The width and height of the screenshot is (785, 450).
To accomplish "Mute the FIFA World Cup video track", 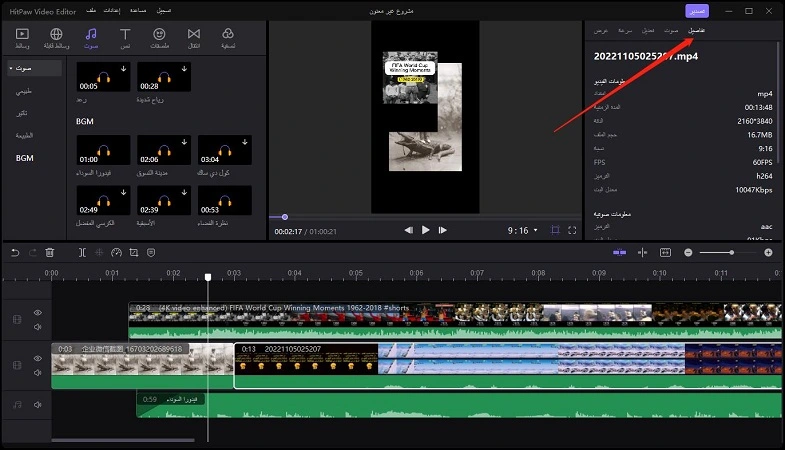I will [38, 327].
